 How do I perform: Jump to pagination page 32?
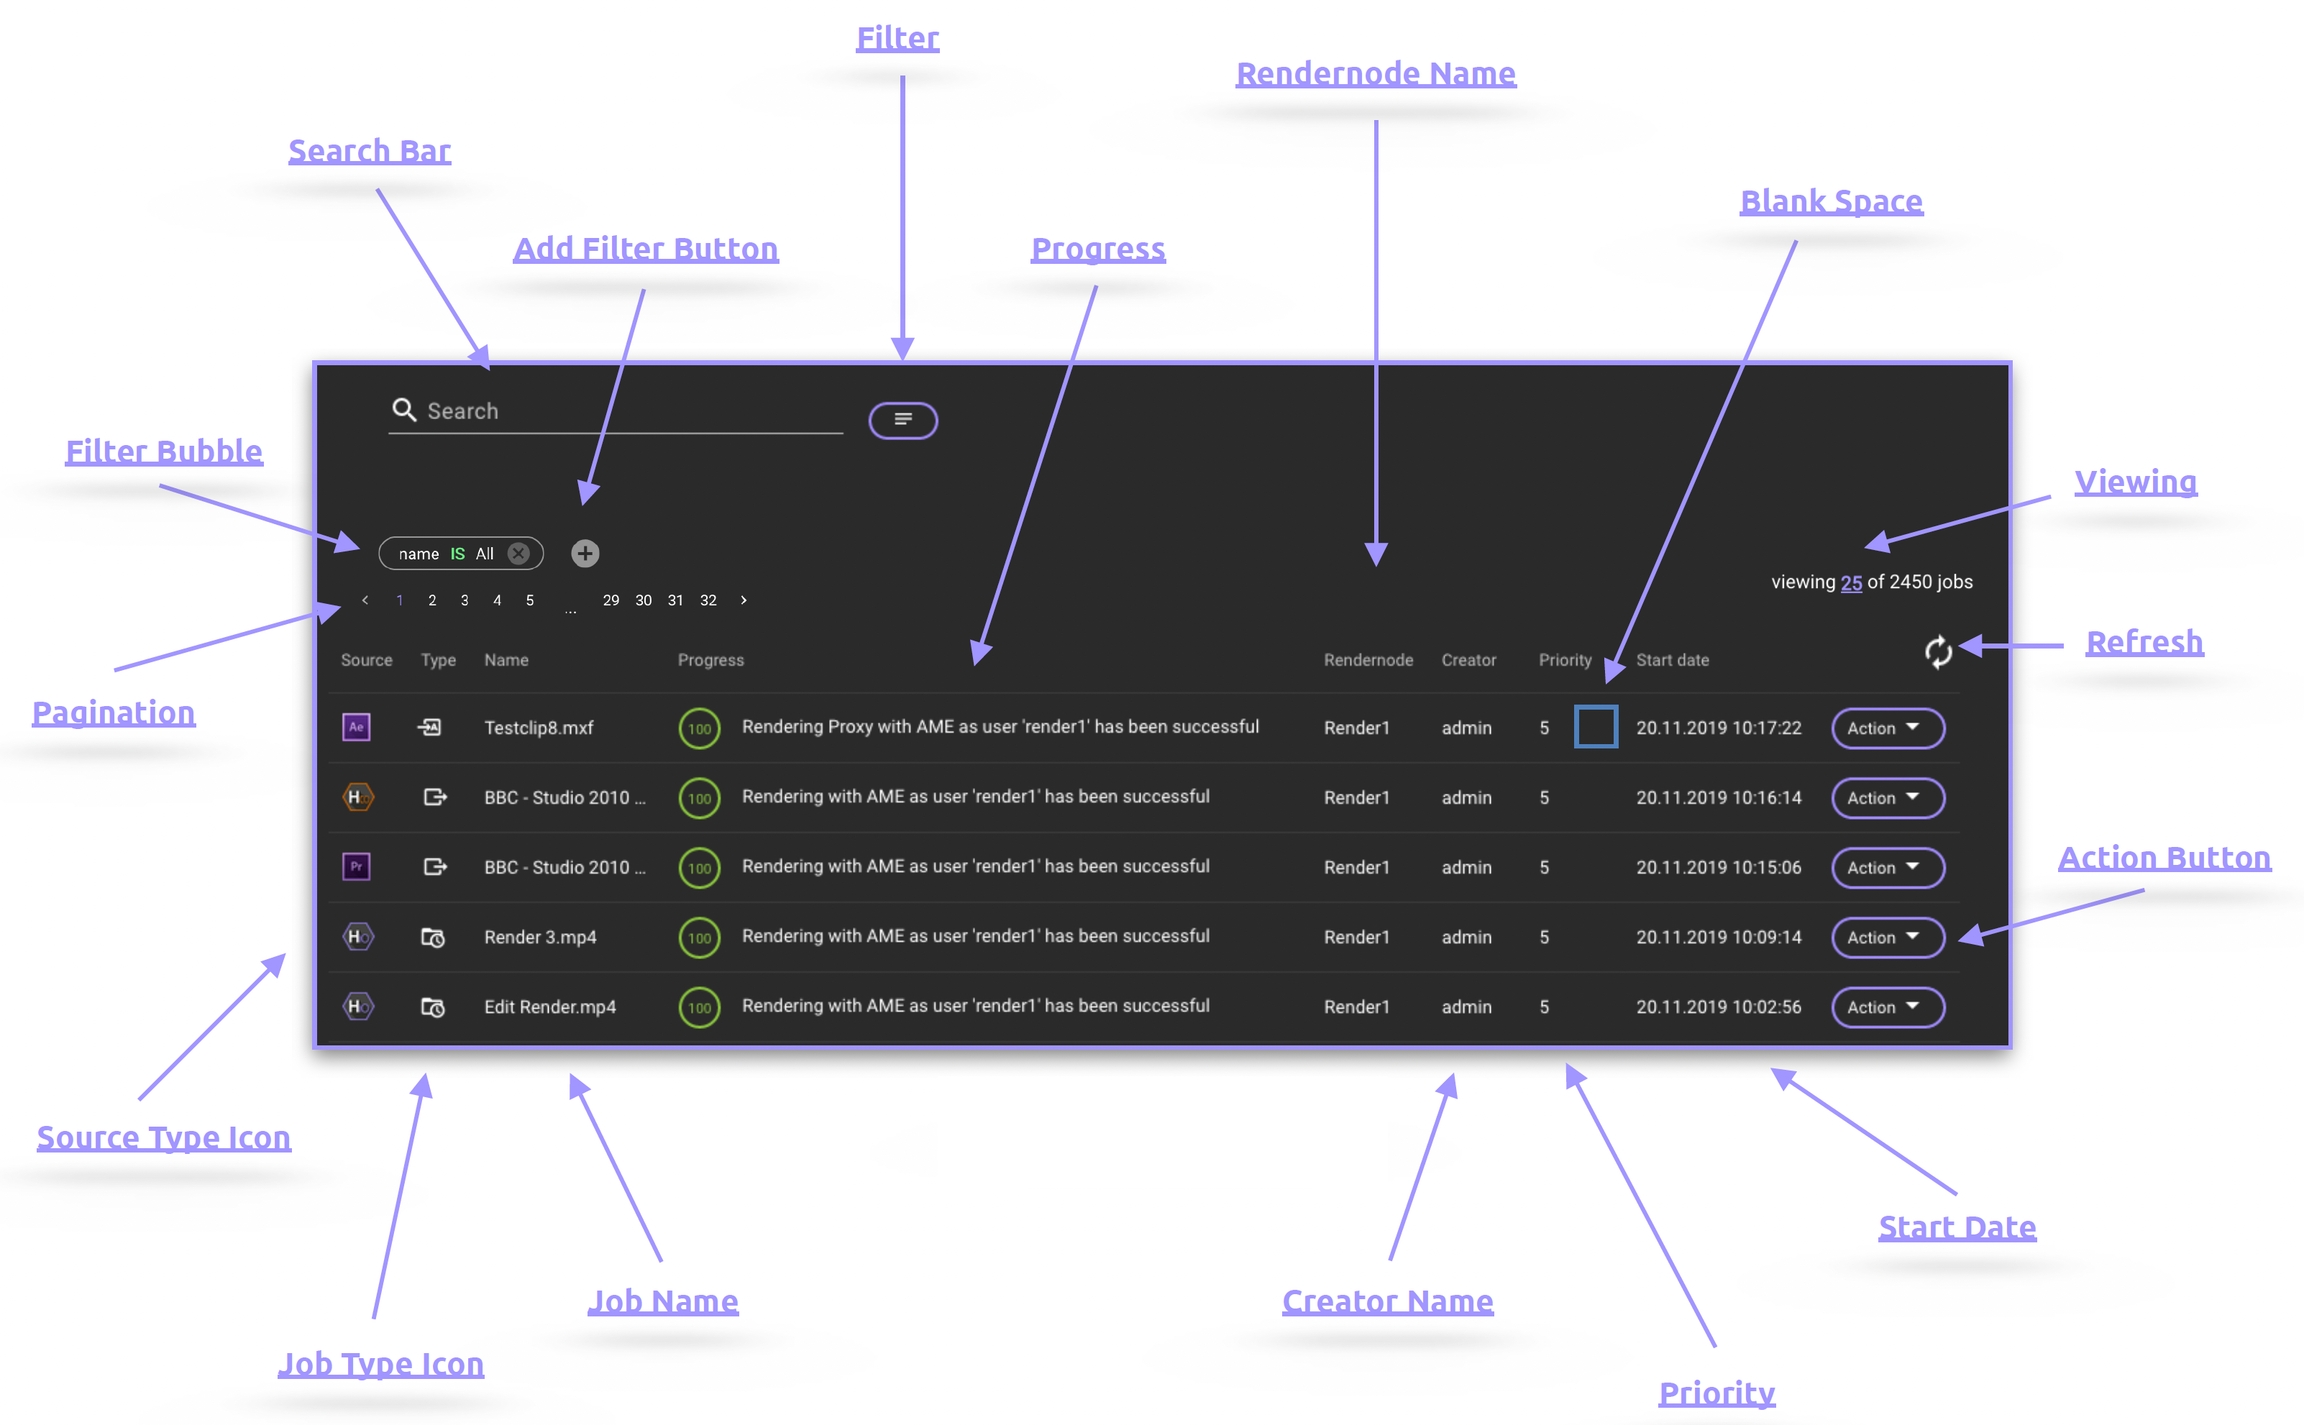(708, 600)
